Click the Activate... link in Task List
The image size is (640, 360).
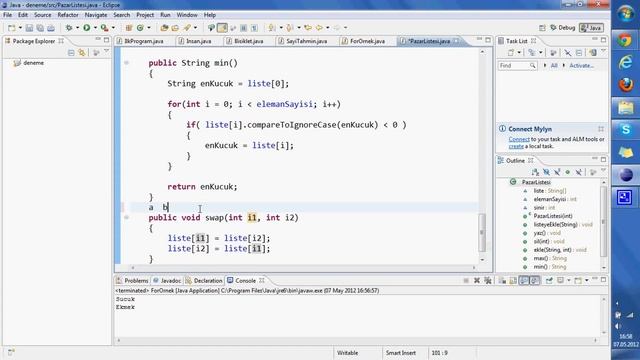point(582,65)
